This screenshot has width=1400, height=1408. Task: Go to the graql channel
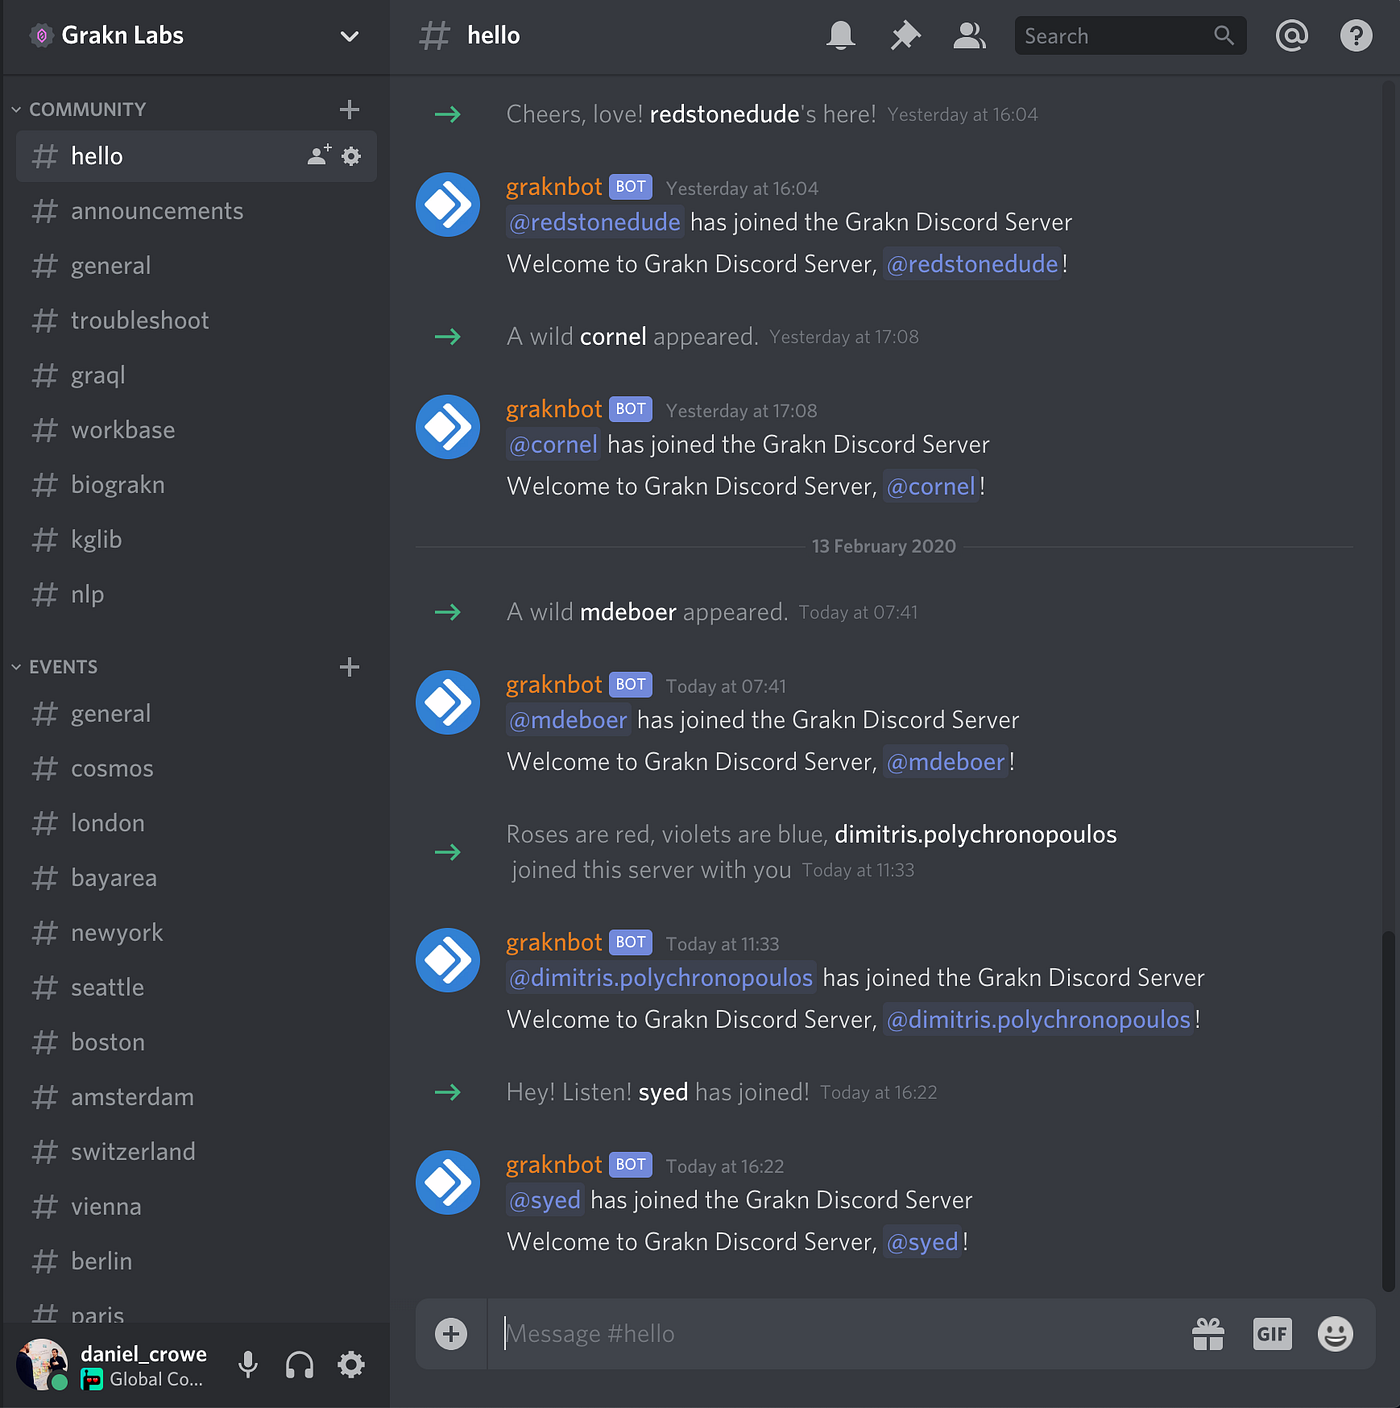196,376
